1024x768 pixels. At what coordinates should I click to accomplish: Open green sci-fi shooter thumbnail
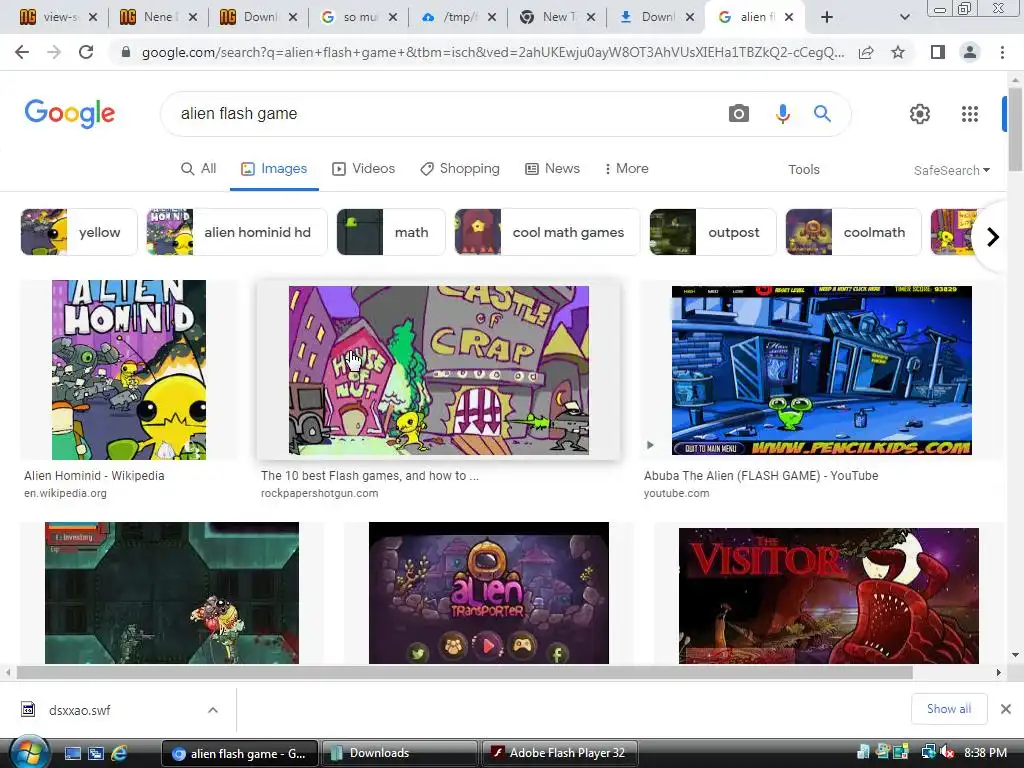click(x=172, y=593)
